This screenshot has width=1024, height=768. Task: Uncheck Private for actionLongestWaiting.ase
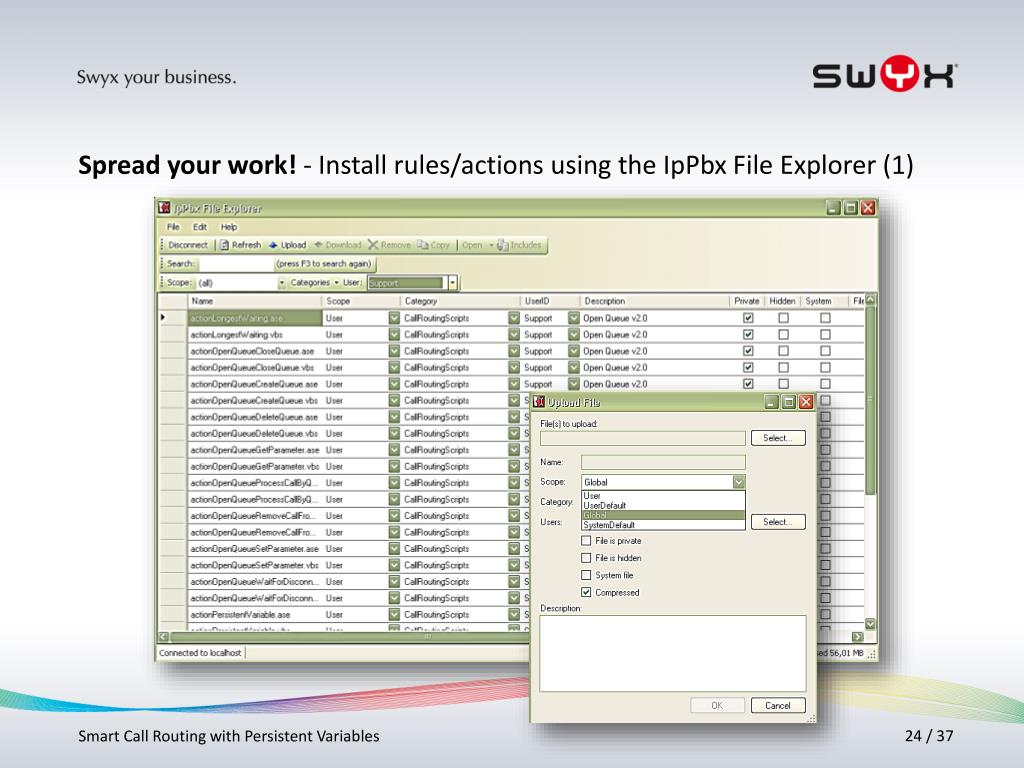[x=748, y=318]
